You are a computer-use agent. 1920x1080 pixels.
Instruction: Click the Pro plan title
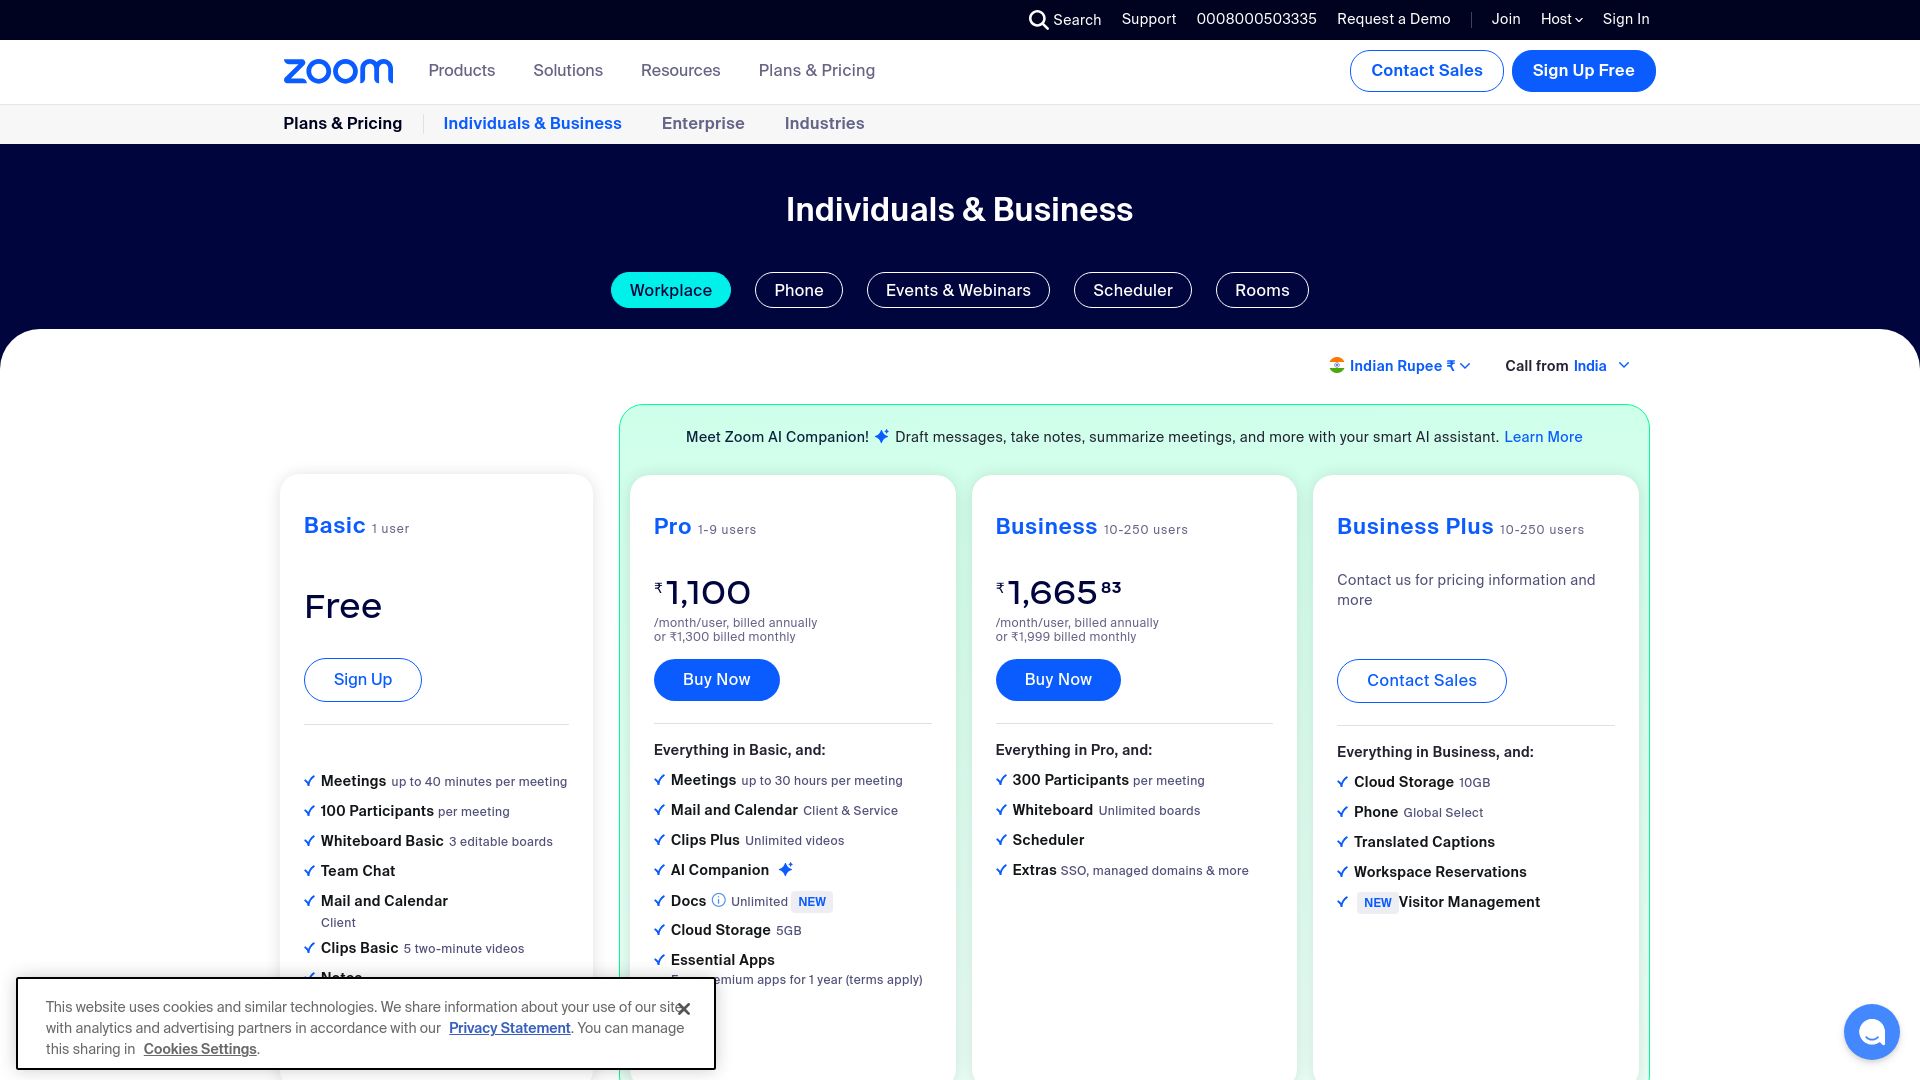click(672, 527)
